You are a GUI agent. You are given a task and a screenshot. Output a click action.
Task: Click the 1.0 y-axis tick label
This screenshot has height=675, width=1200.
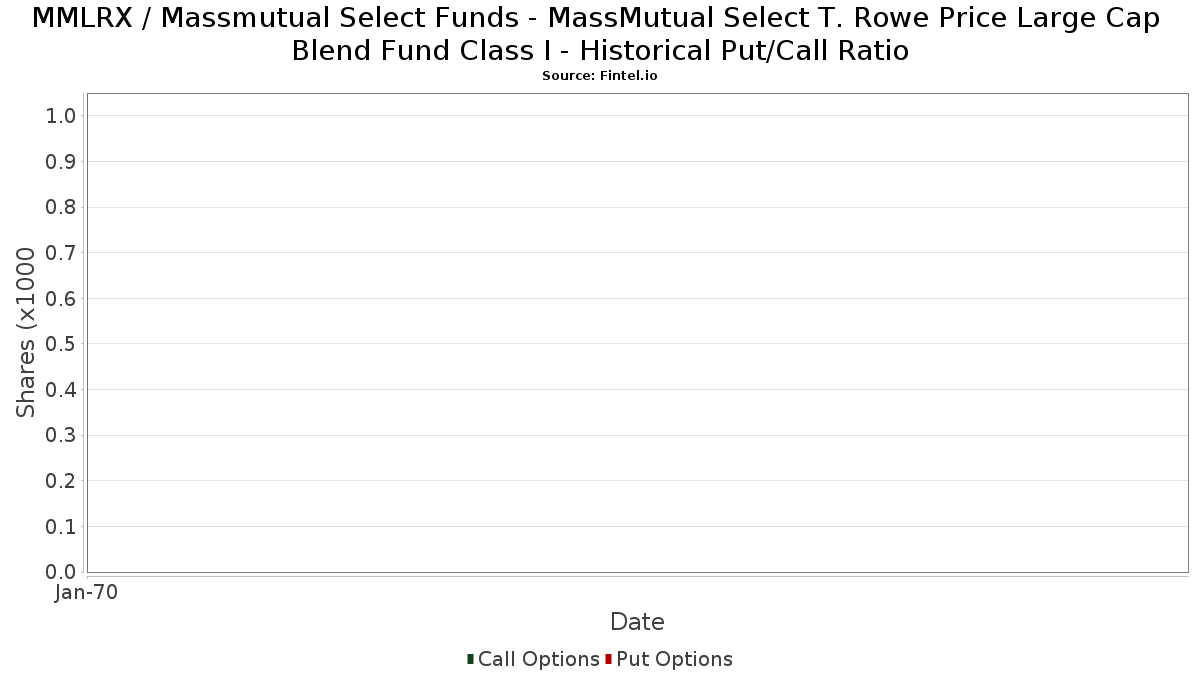pos(61,116)
